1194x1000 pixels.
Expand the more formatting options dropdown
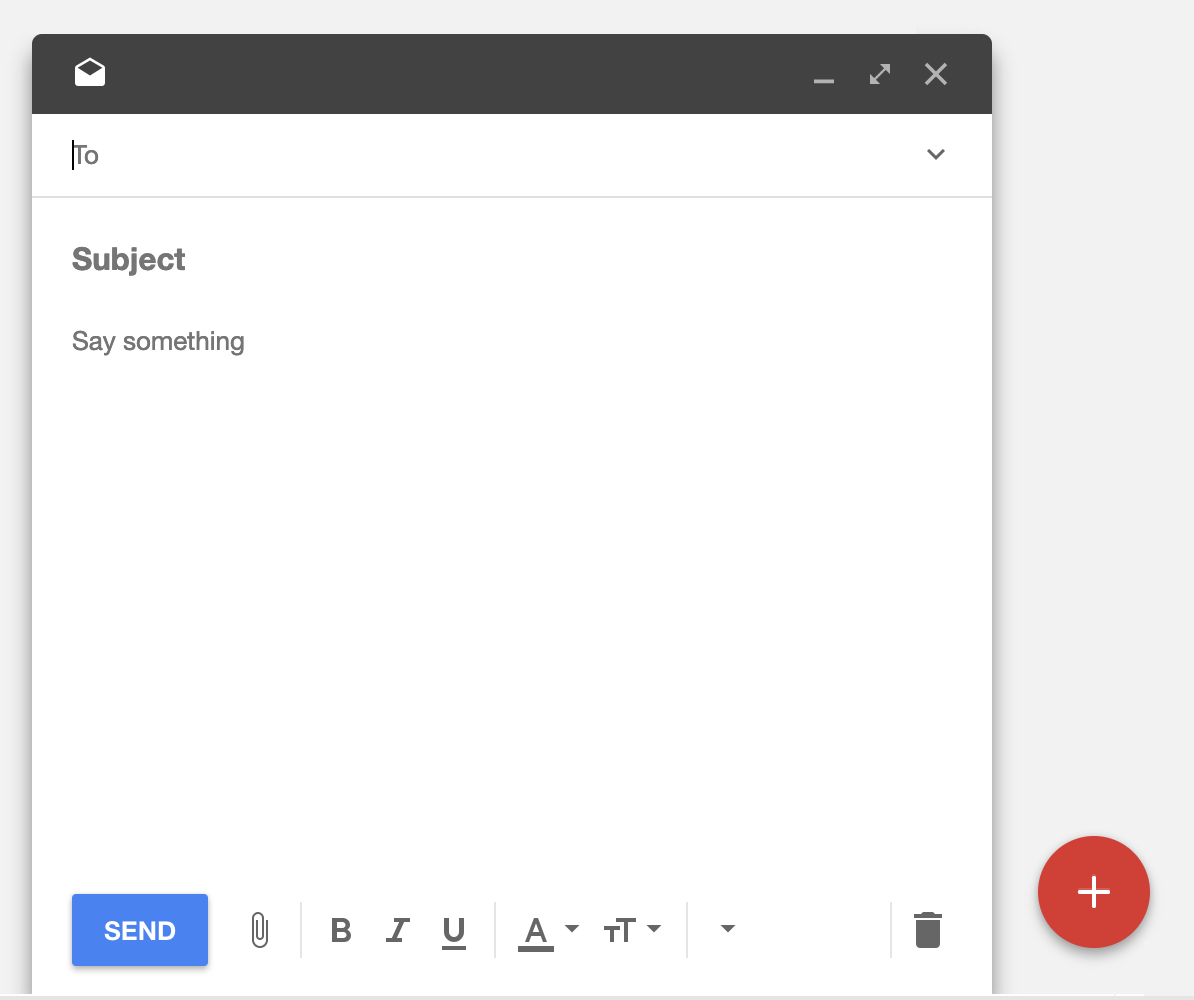pos(727,930)
